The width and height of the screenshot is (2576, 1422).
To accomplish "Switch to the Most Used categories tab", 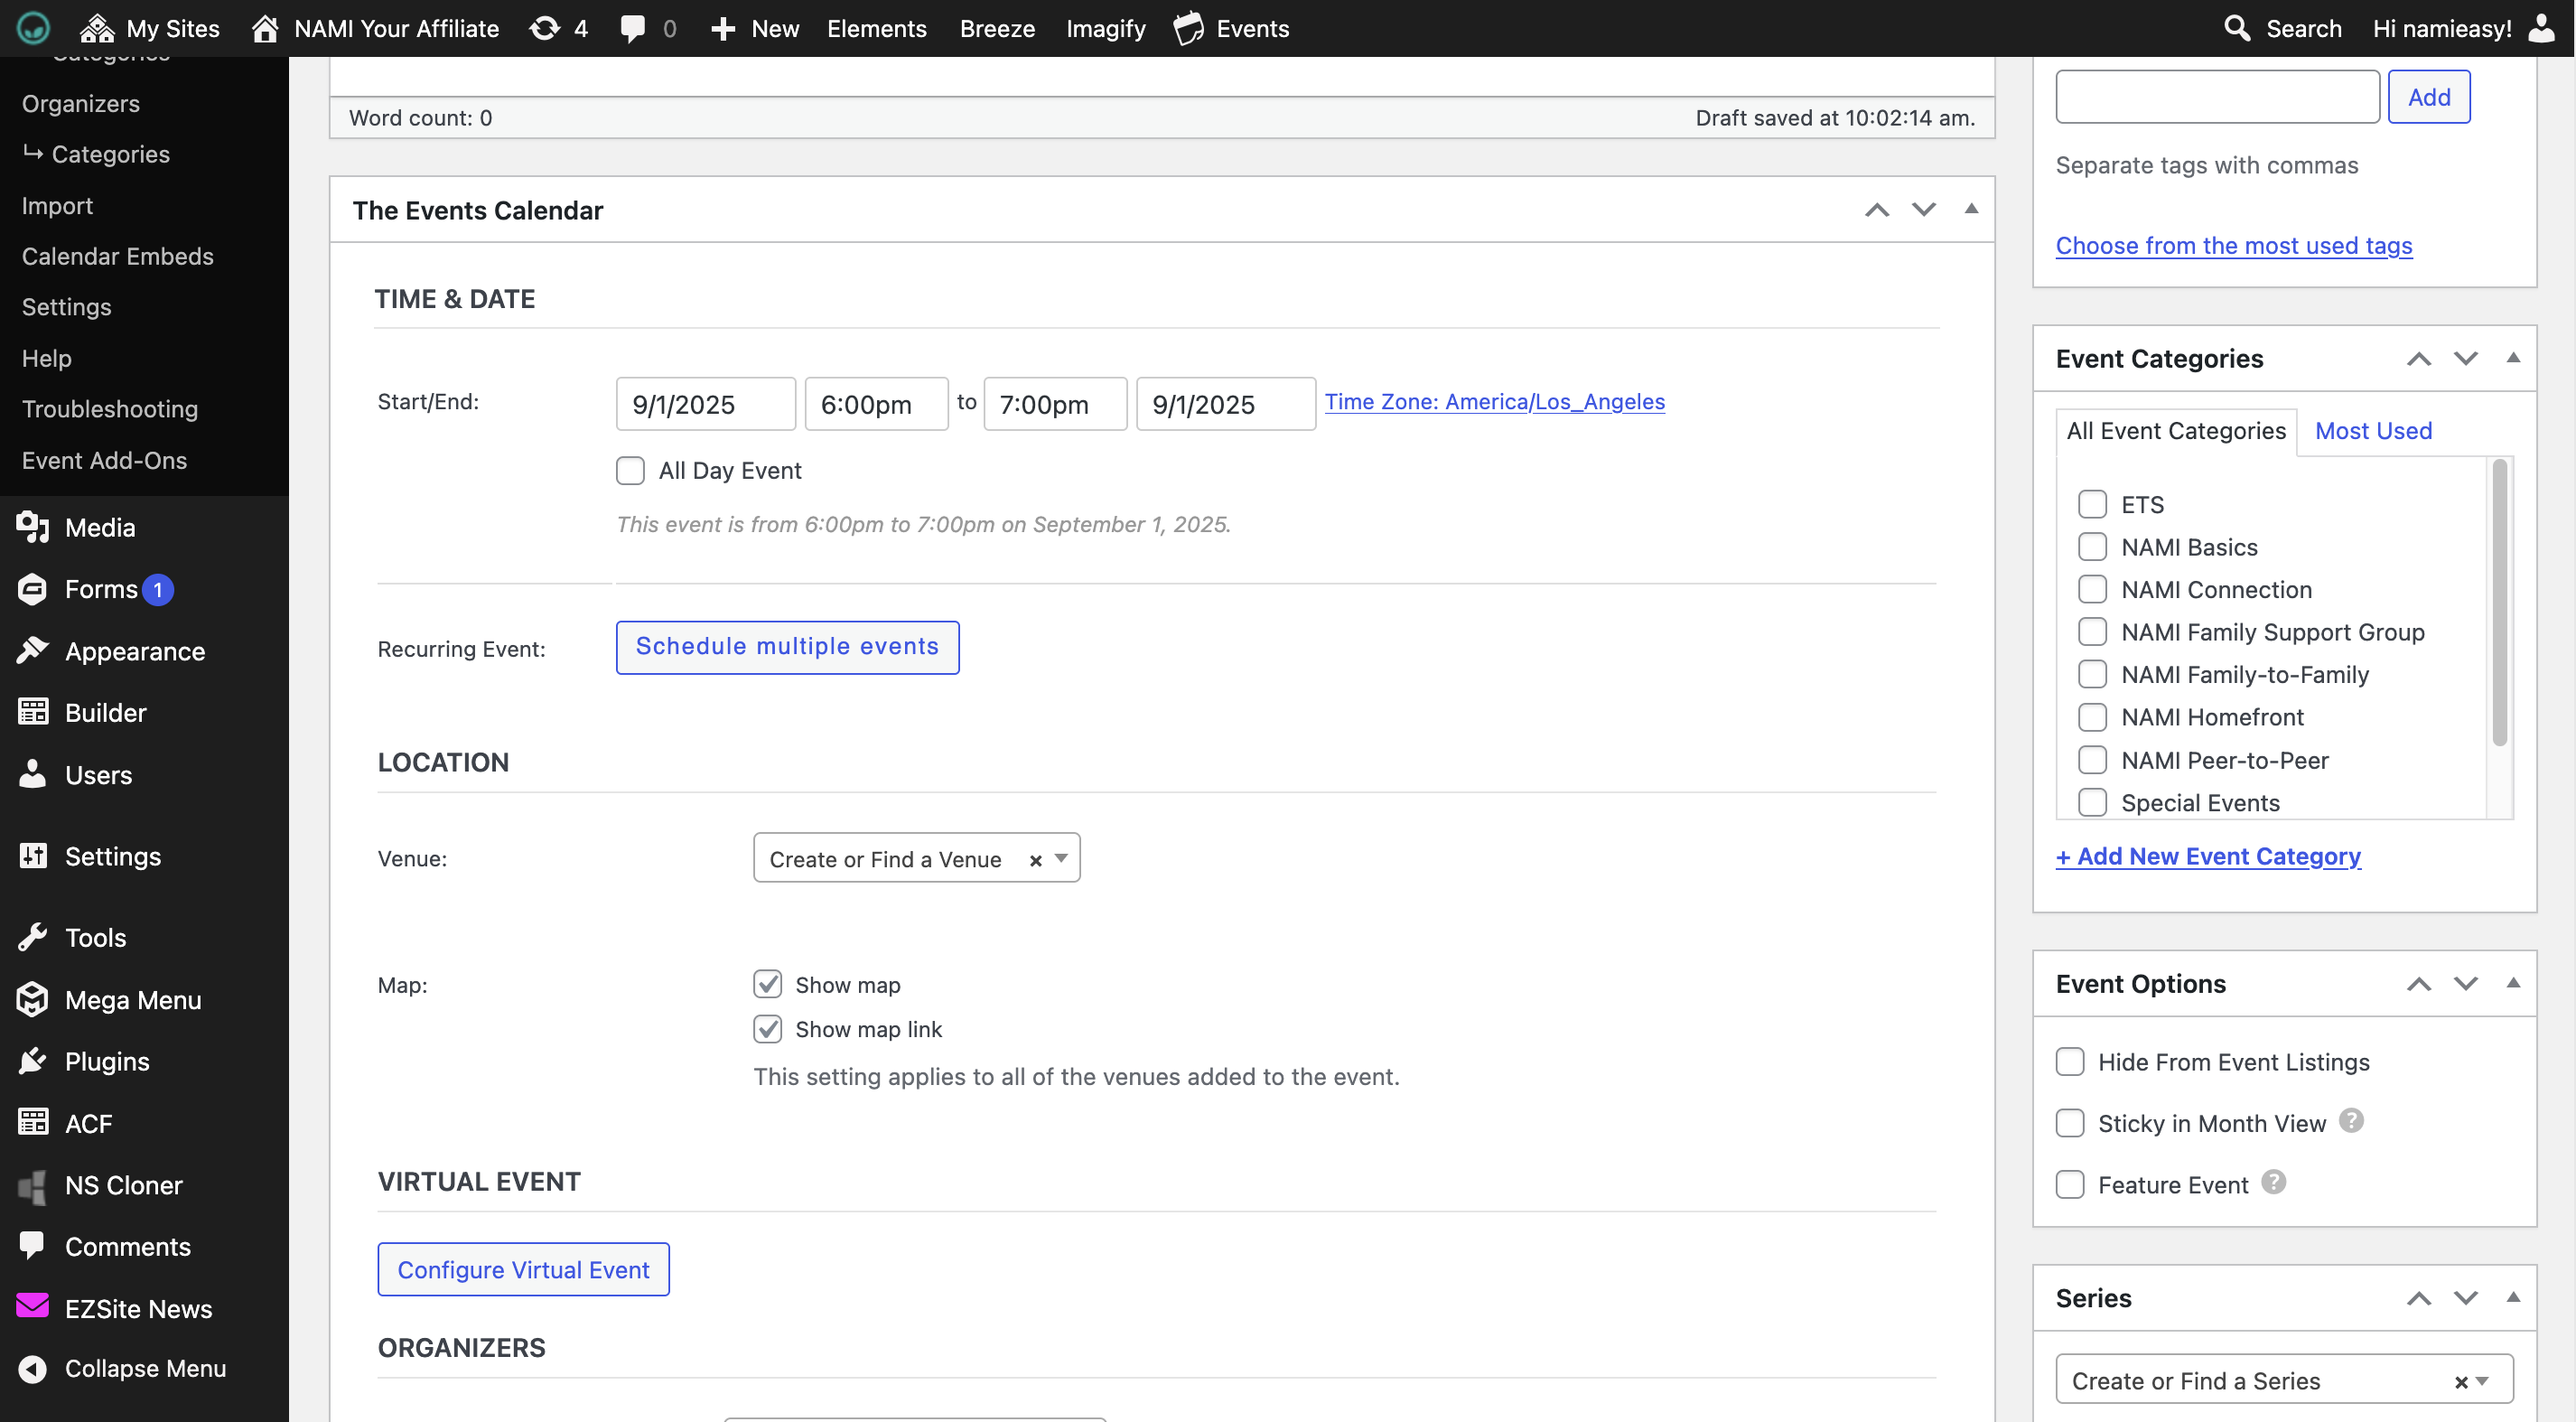I will pyautogui.click(x=2373, y=431).
